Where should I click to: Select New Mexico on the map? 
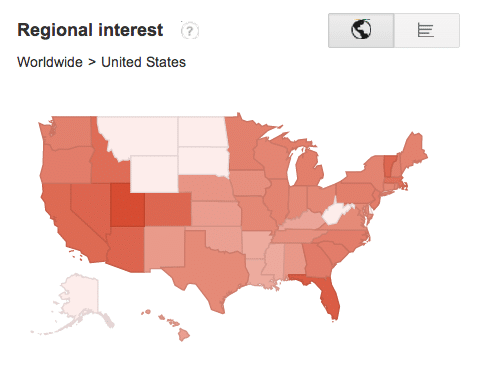point(165,247)
